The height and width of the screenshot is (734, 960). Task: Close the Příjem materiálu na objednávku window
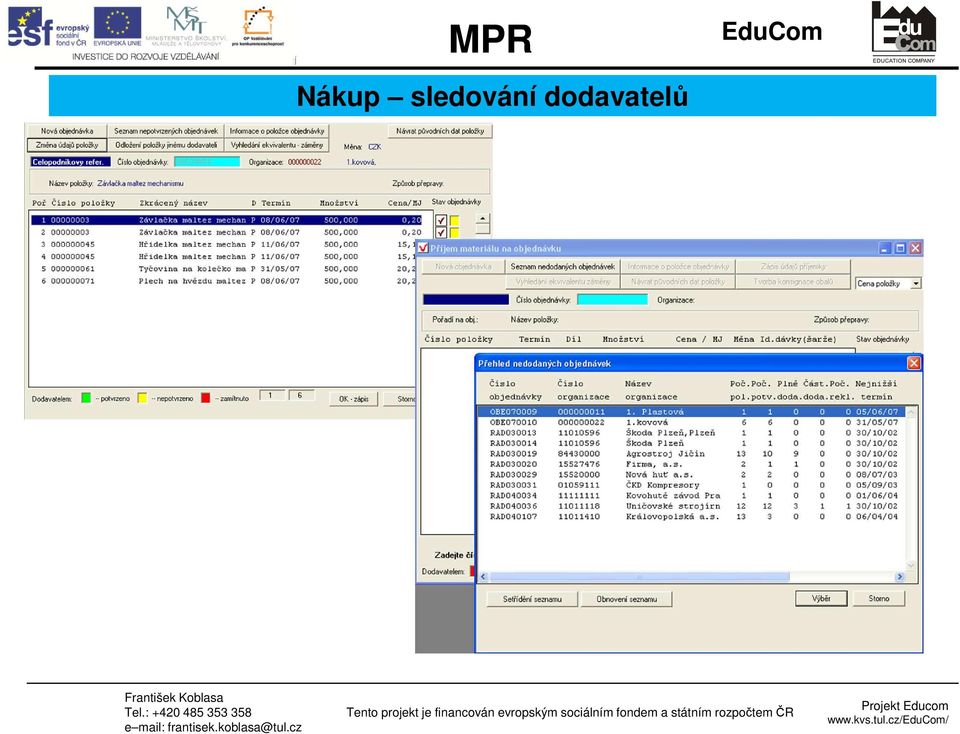[915, 248]
